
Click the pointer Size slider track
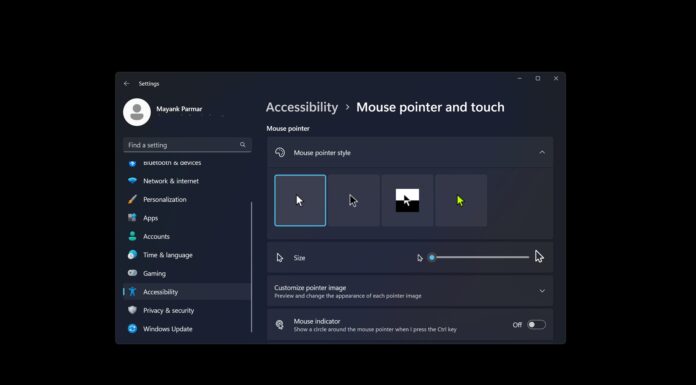[479, 257]
